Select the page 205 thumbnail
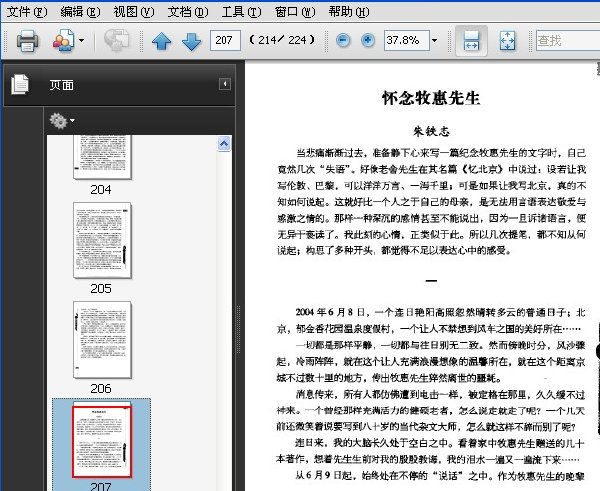The width and height of the screenshot is (600, 491). pyautogui.click(x=102, y=241)
